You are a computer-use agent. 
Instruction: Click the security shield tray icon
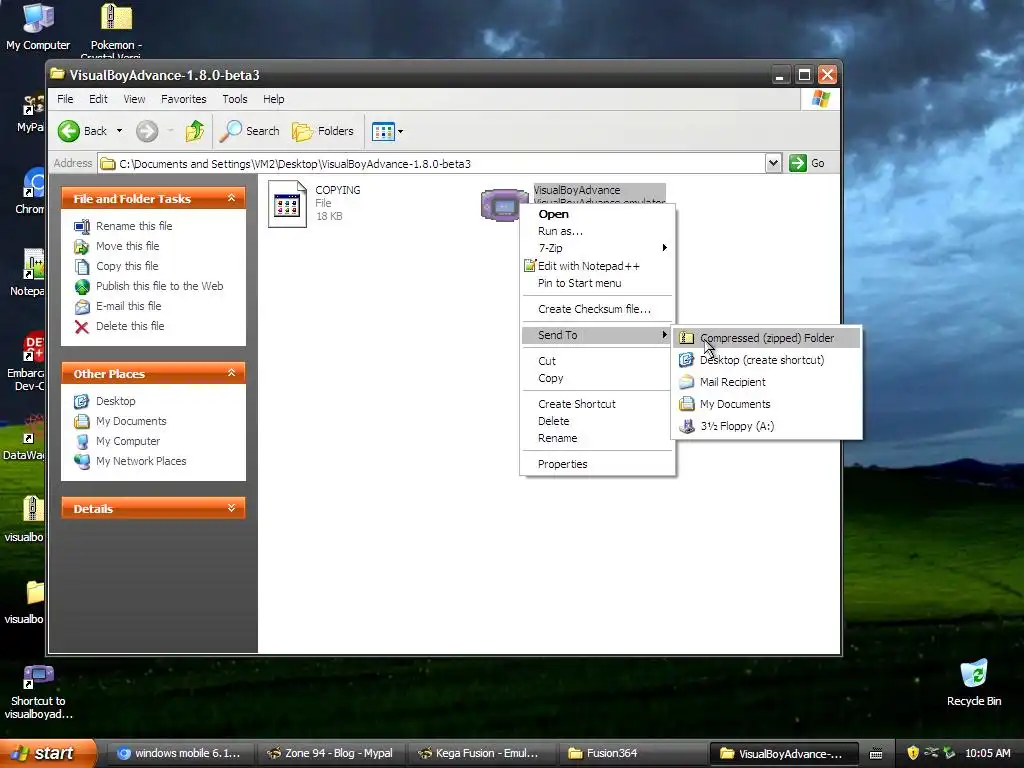(913, 753)
